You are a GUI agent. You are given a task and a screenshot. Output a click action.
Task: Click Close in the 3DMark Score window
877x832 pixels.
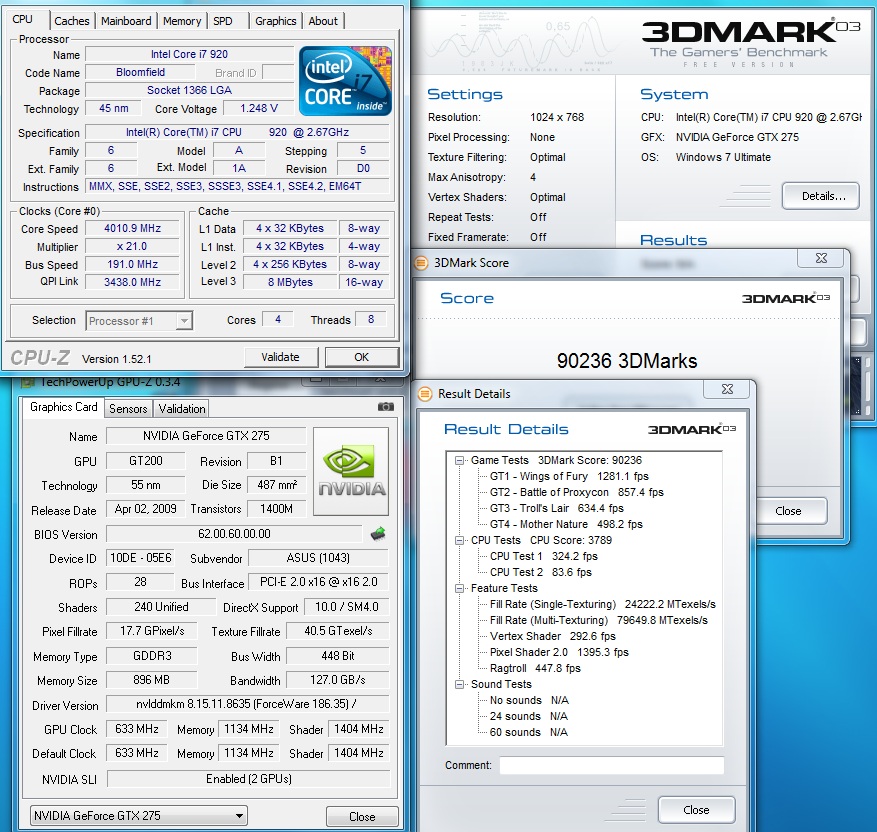(788, 511)
